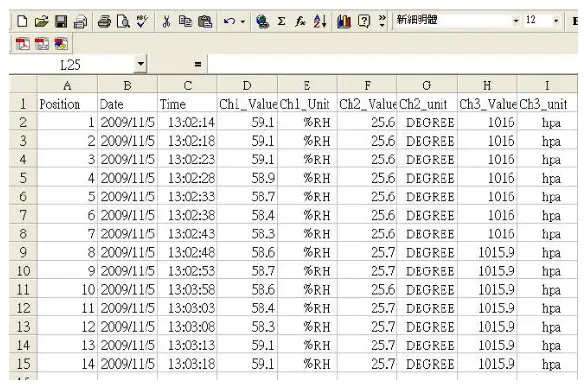Select column I header
The height and width of the screenshot is (385, 584).
point(547,86)
